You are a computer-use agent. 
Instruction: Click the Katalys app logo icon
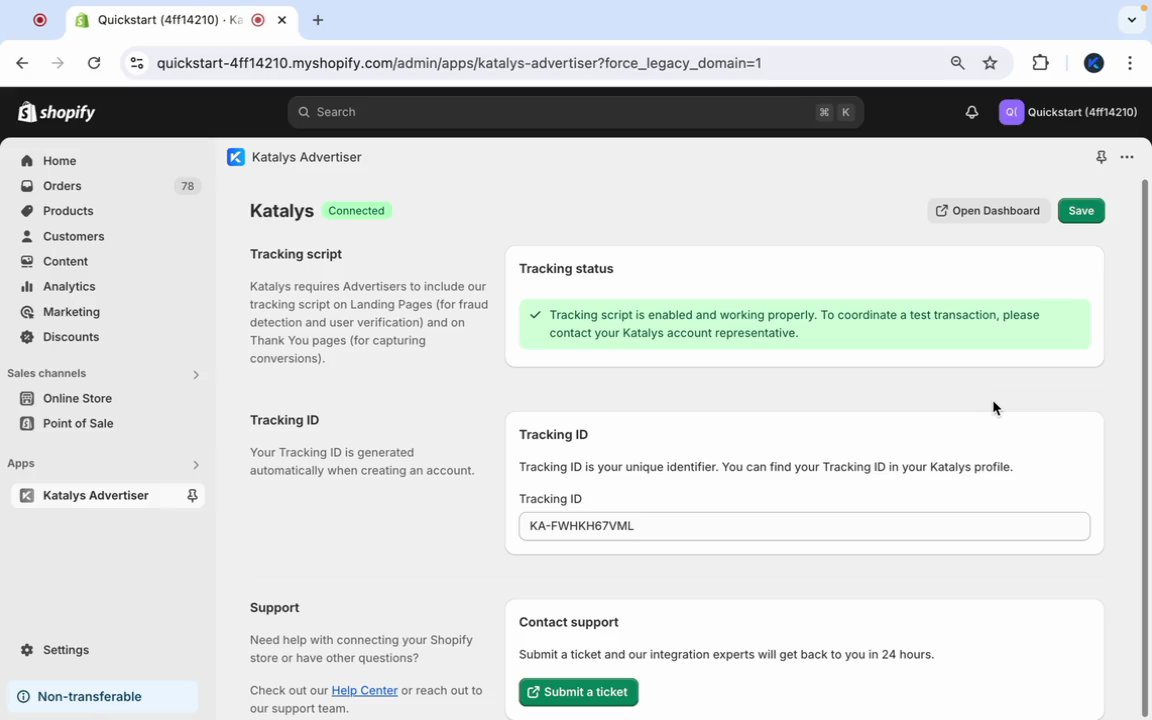(236, 157)
